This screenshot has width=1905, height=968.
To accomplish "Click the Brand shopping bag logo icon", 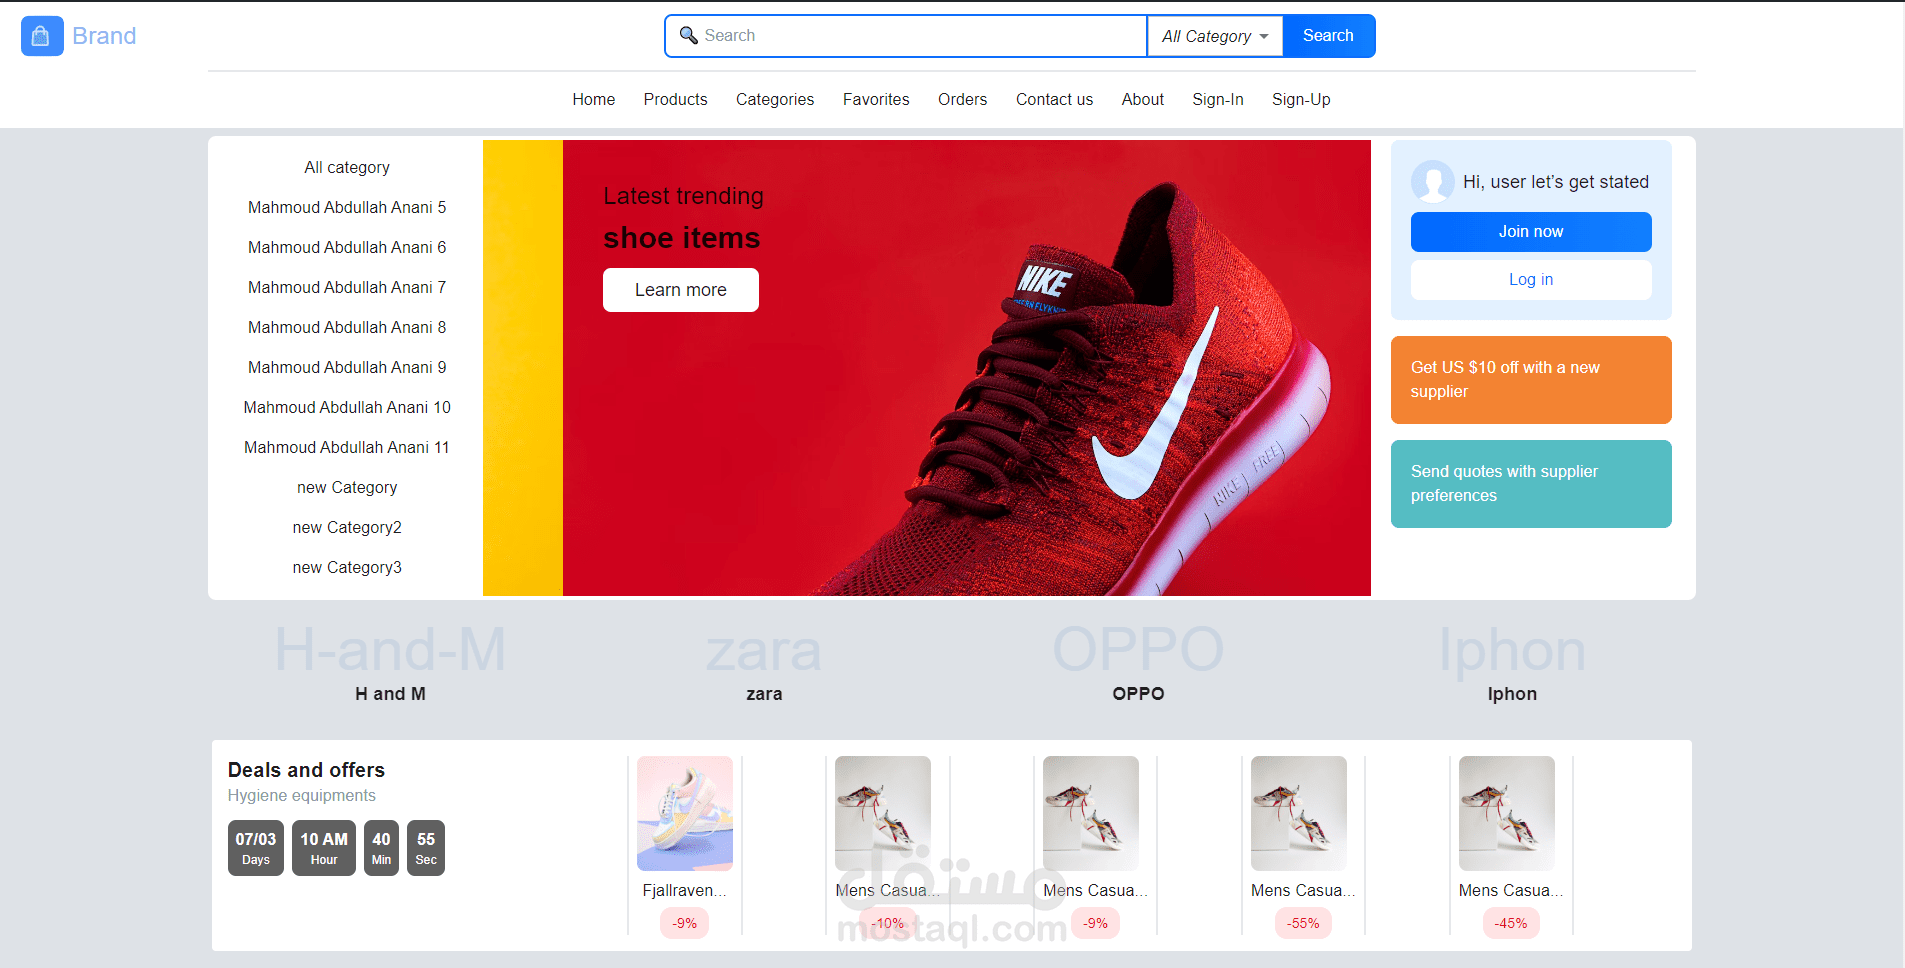I will click(42, 36).
